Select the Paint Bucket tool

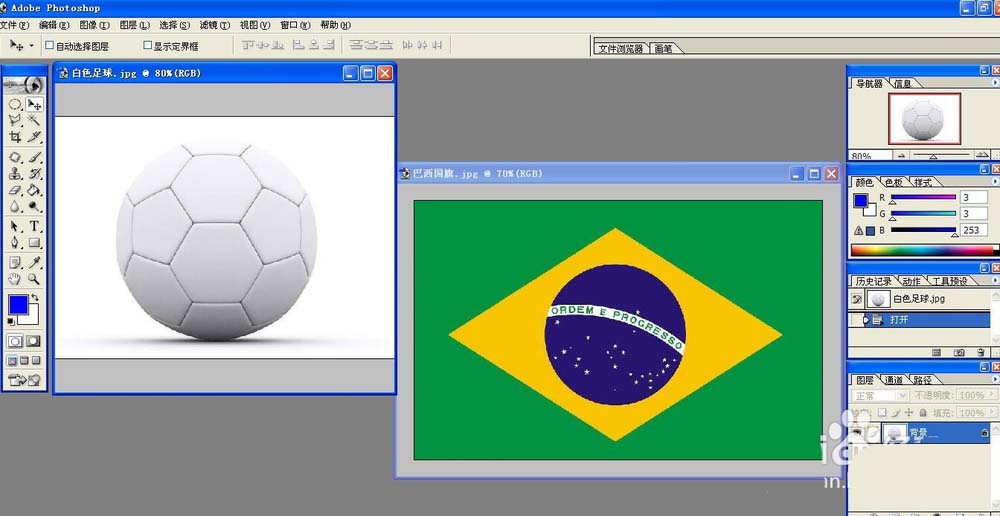34,189
